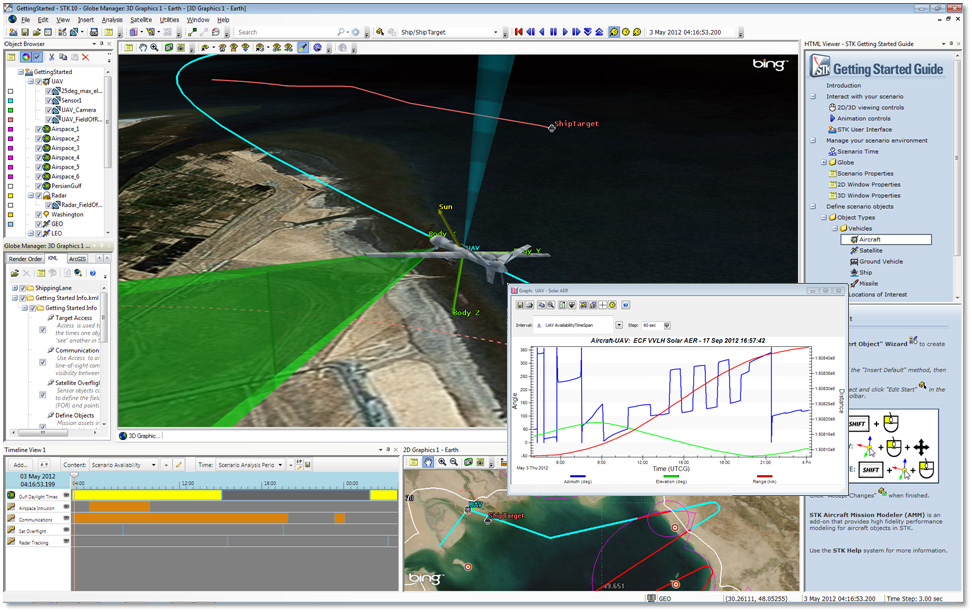Collapse the Vehicles section in guide

point(835,229)
